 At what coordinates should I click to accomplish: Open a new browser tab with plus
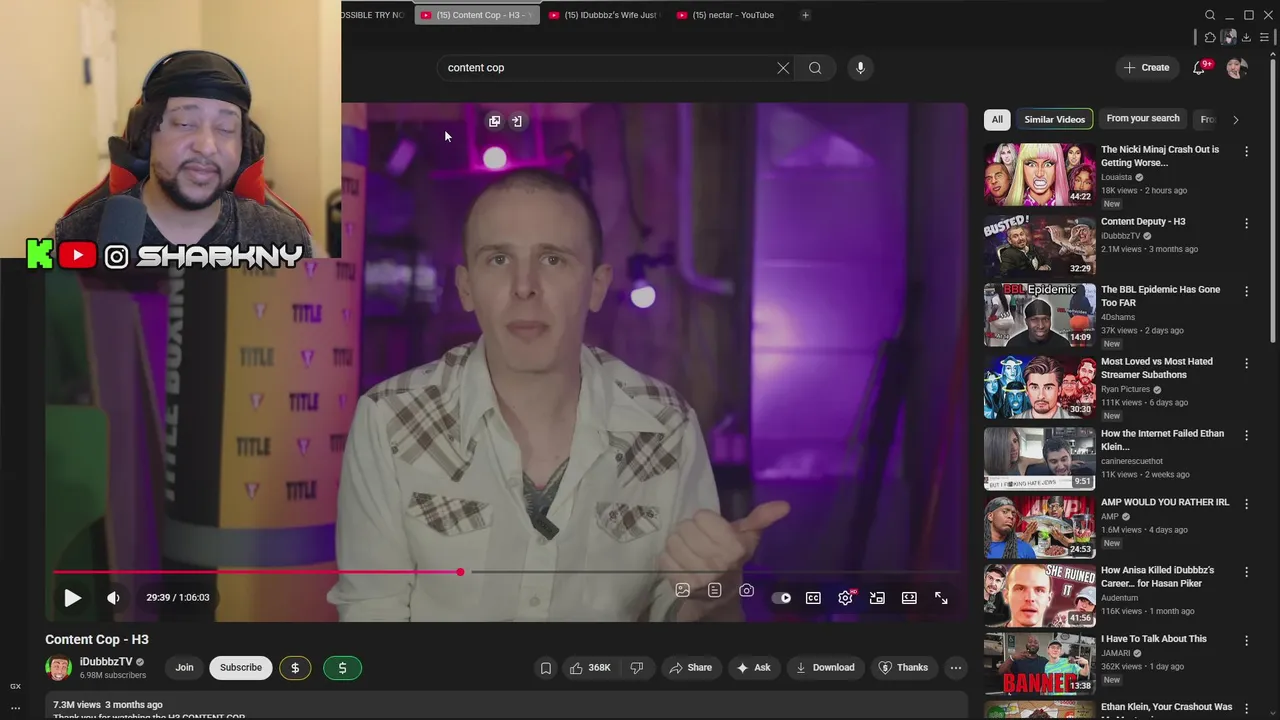tap(805, 15)
